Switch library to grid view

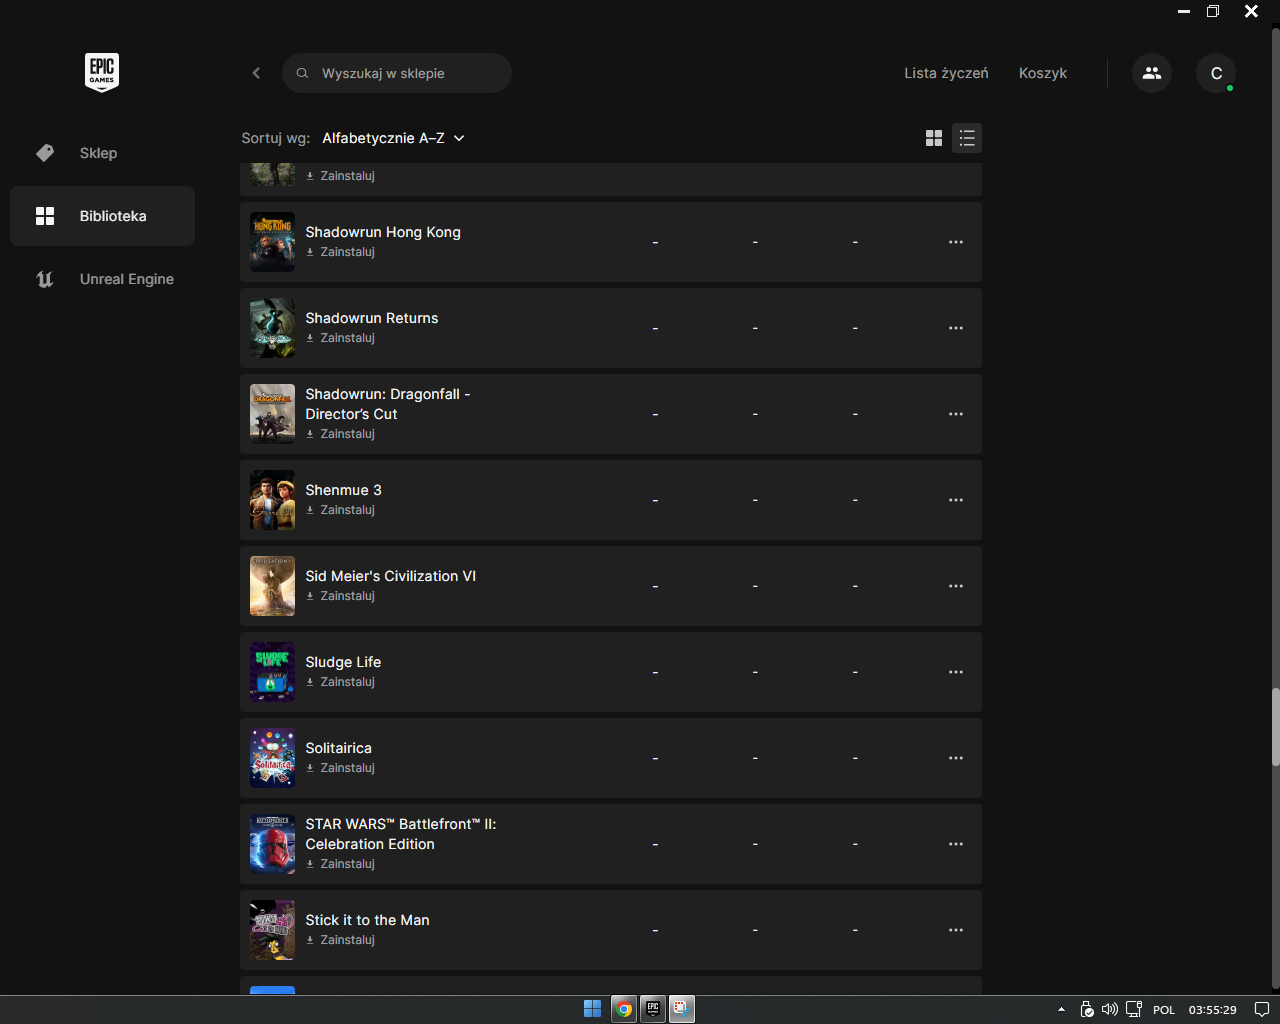[934, 138]
